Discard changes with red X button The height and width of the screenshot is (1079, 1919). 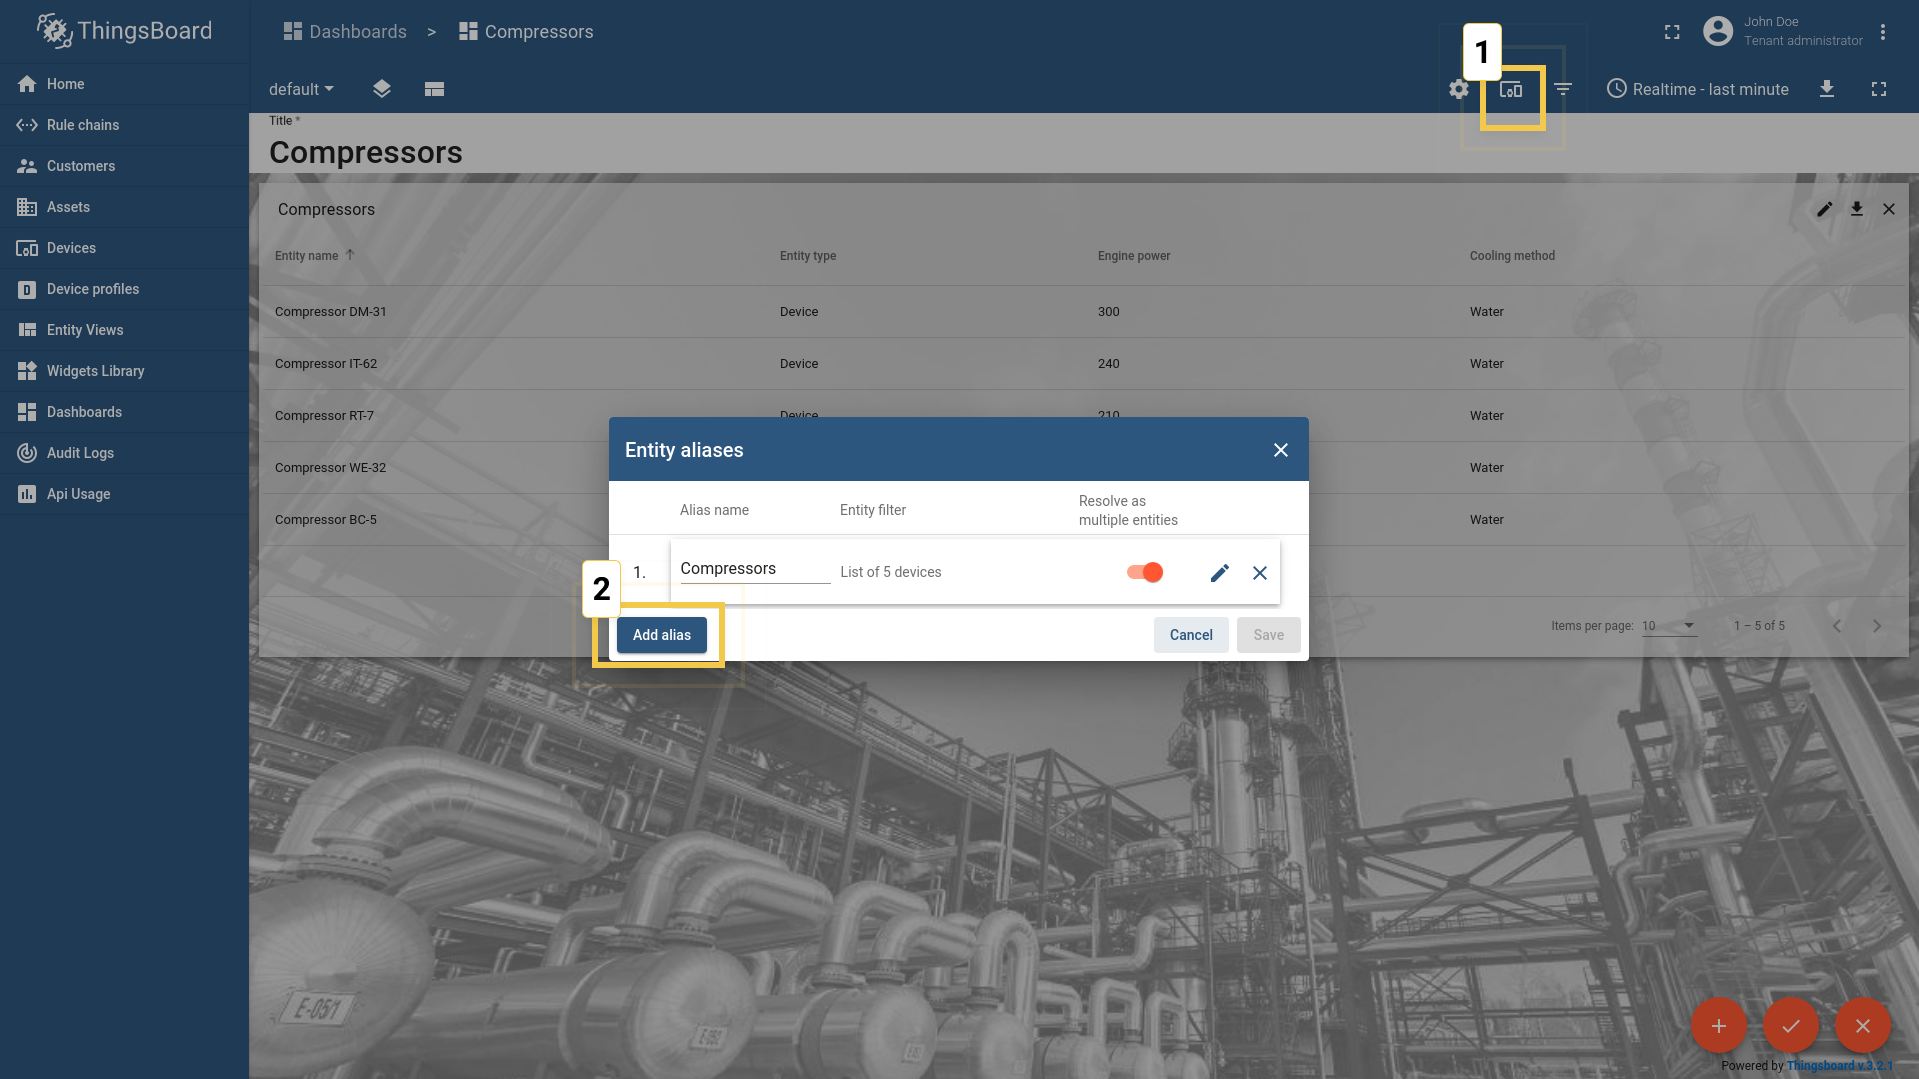tap(1863, 1026)
